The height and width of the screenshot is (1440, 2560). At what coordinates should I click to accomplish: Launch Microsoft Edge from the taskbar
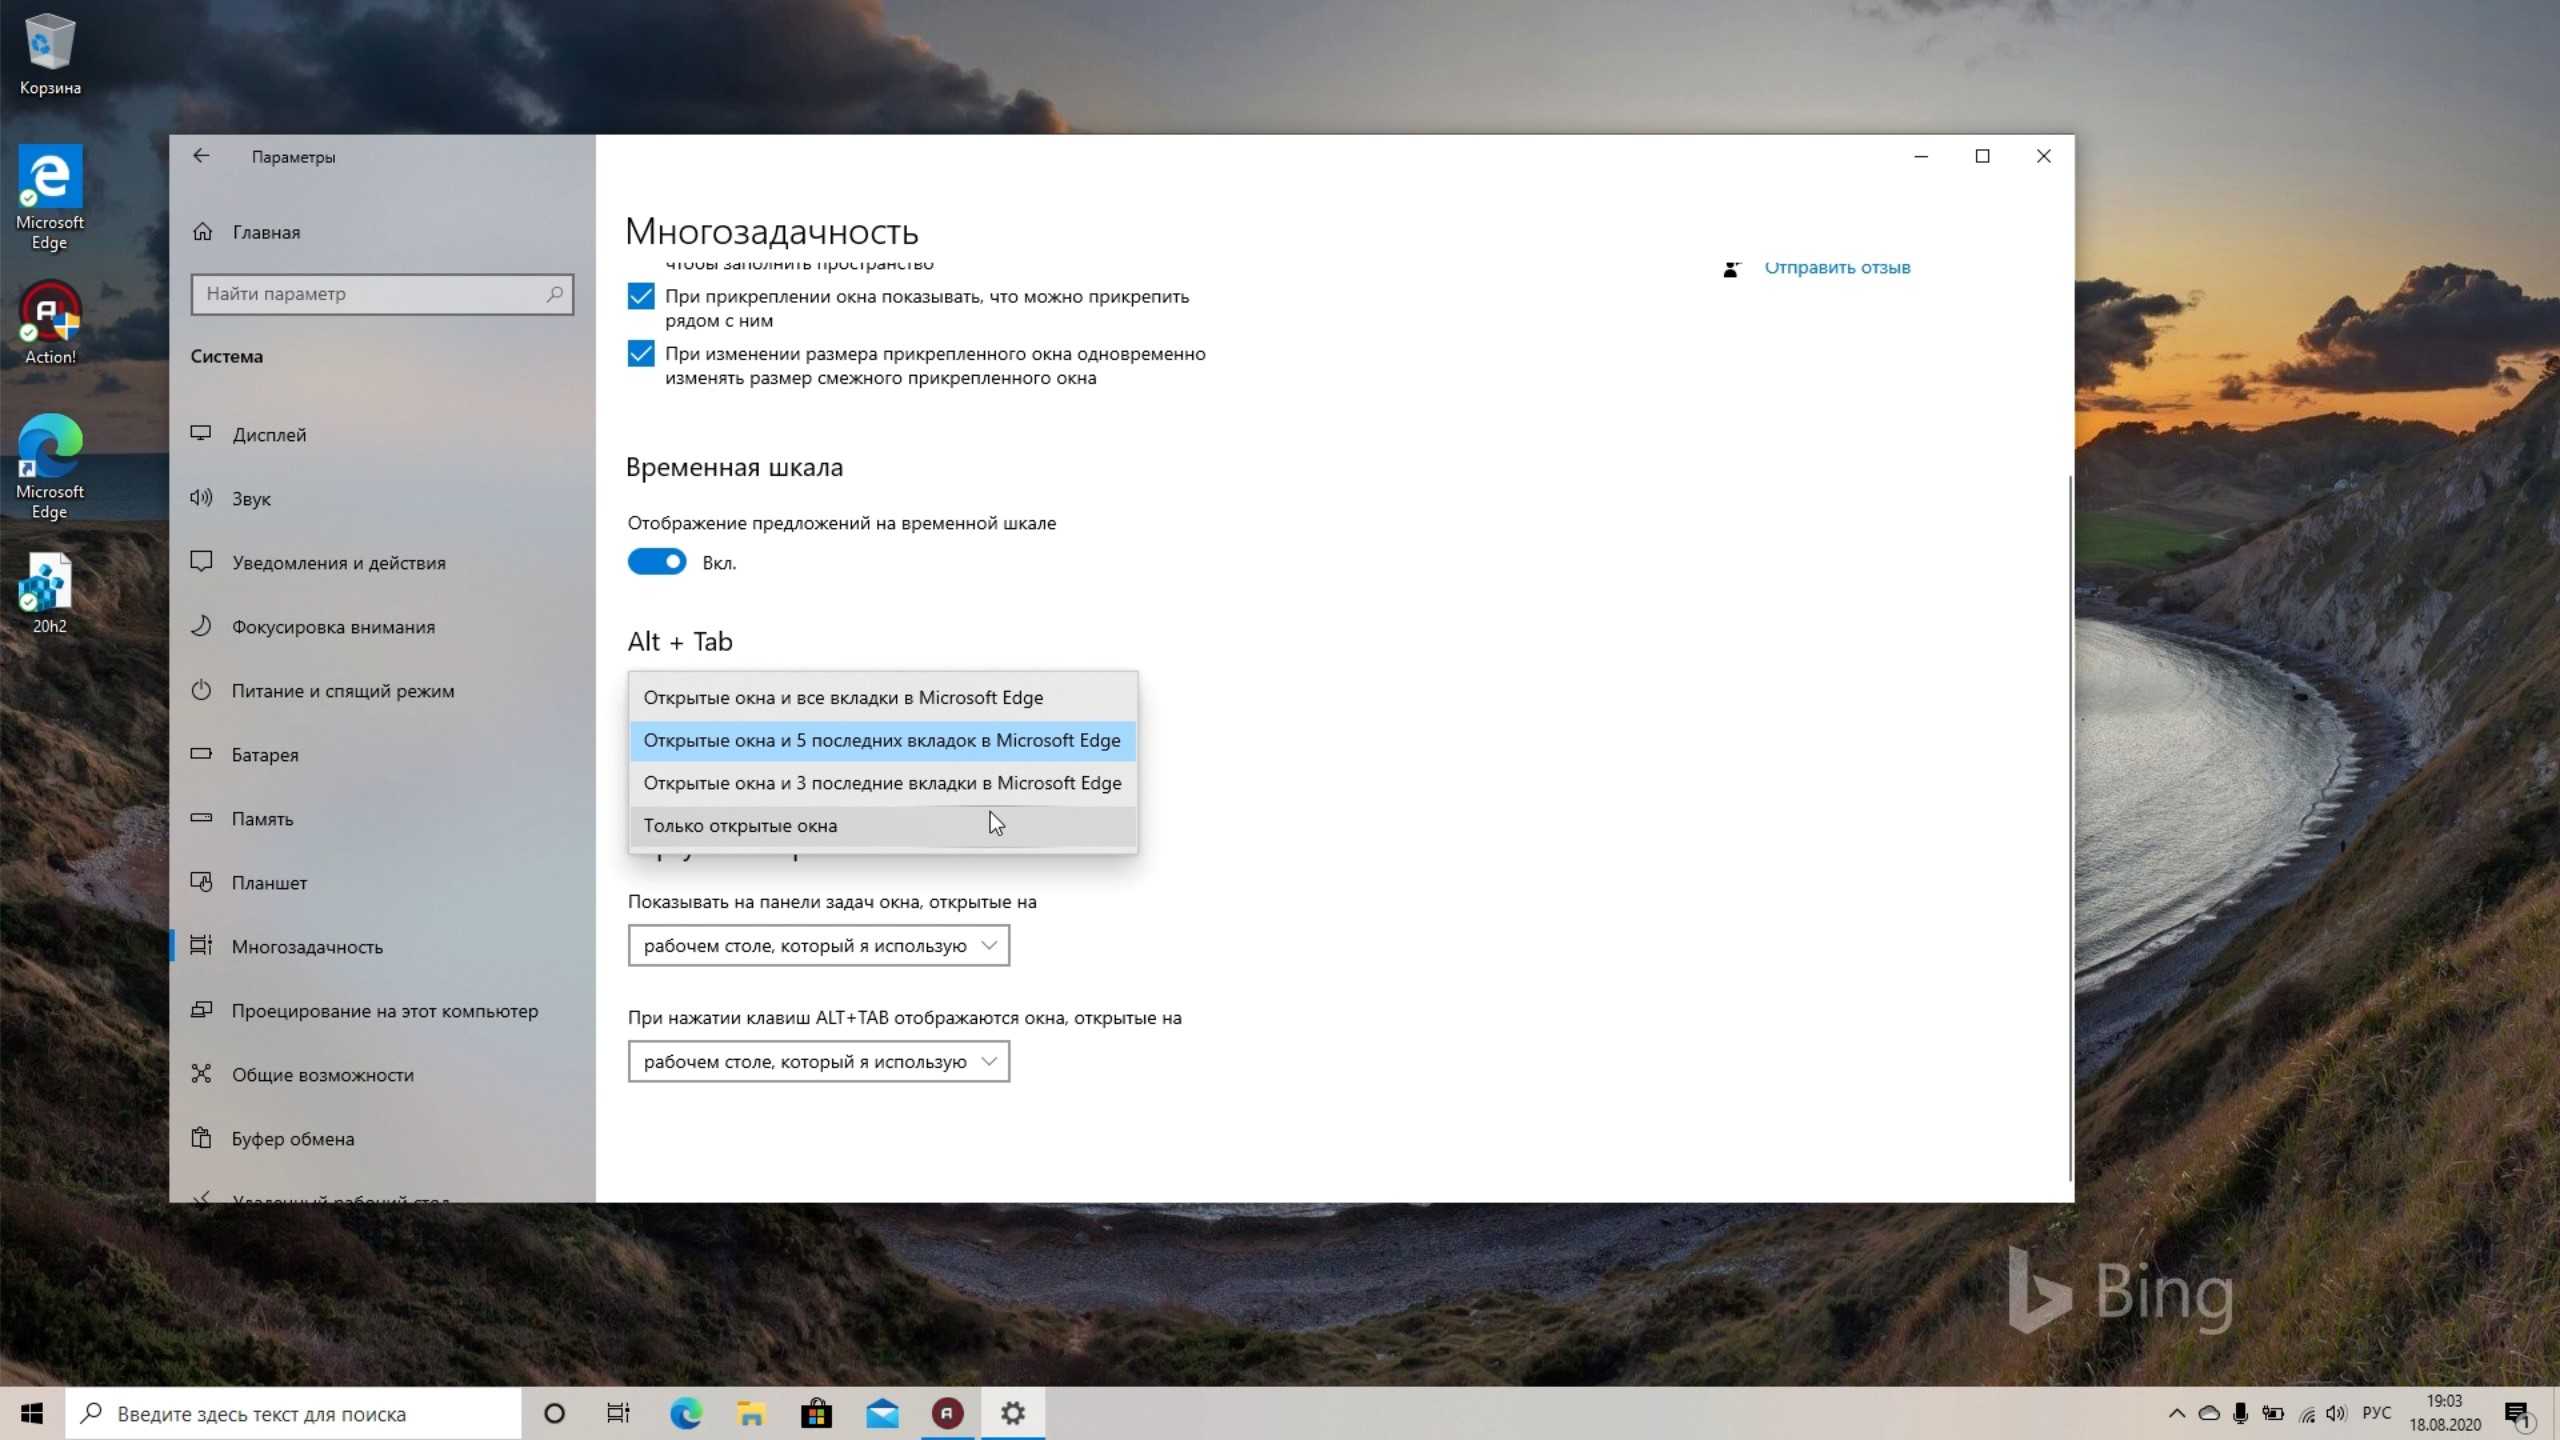(685, 1414)
